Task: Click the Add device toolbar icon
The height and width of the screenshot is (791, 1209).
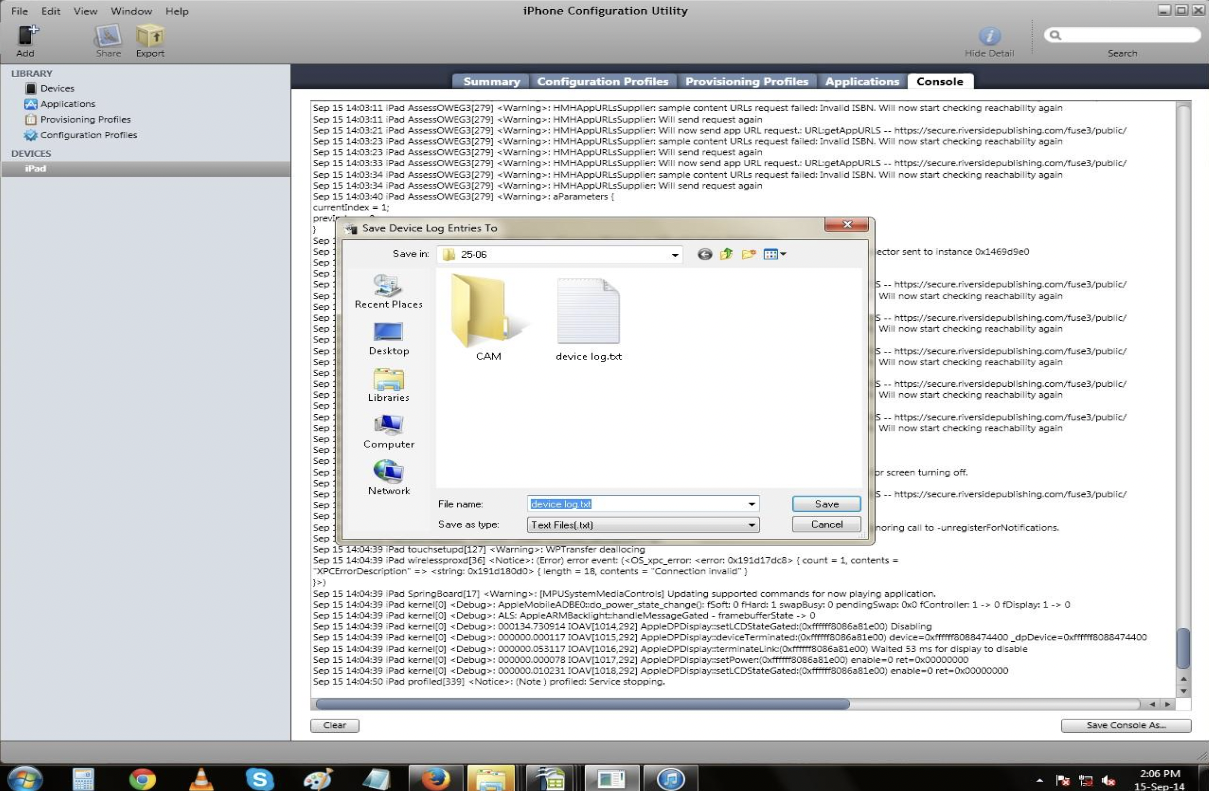Action: click(25, 37)
